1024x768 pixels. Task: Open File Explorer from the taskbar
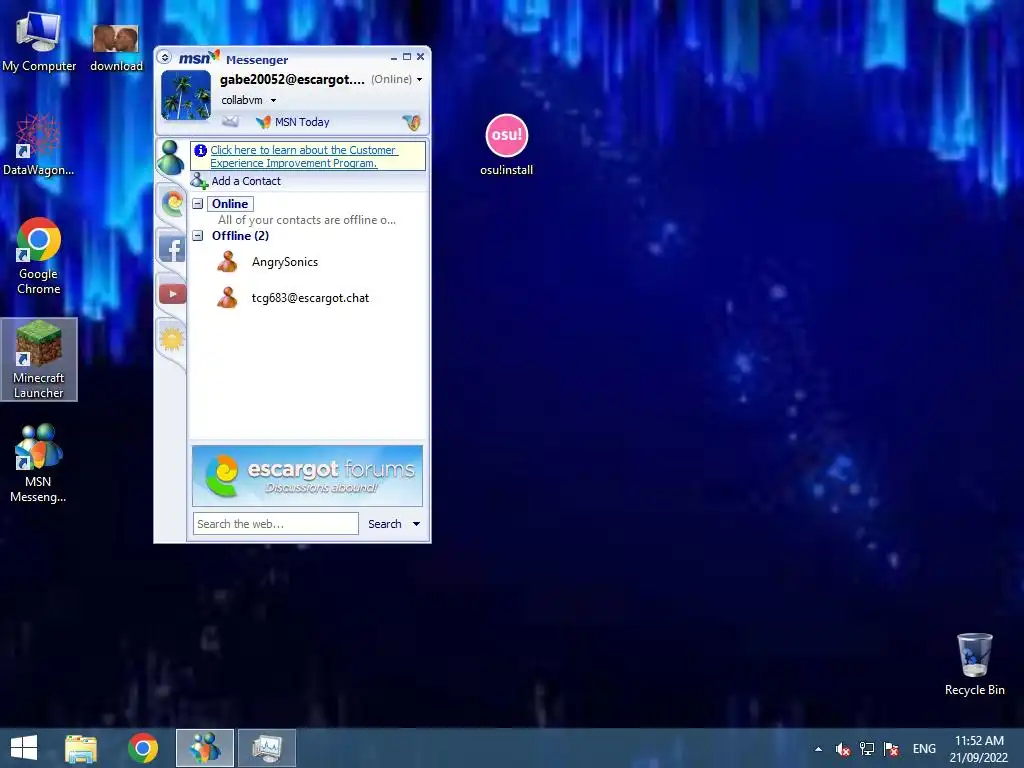81,748
